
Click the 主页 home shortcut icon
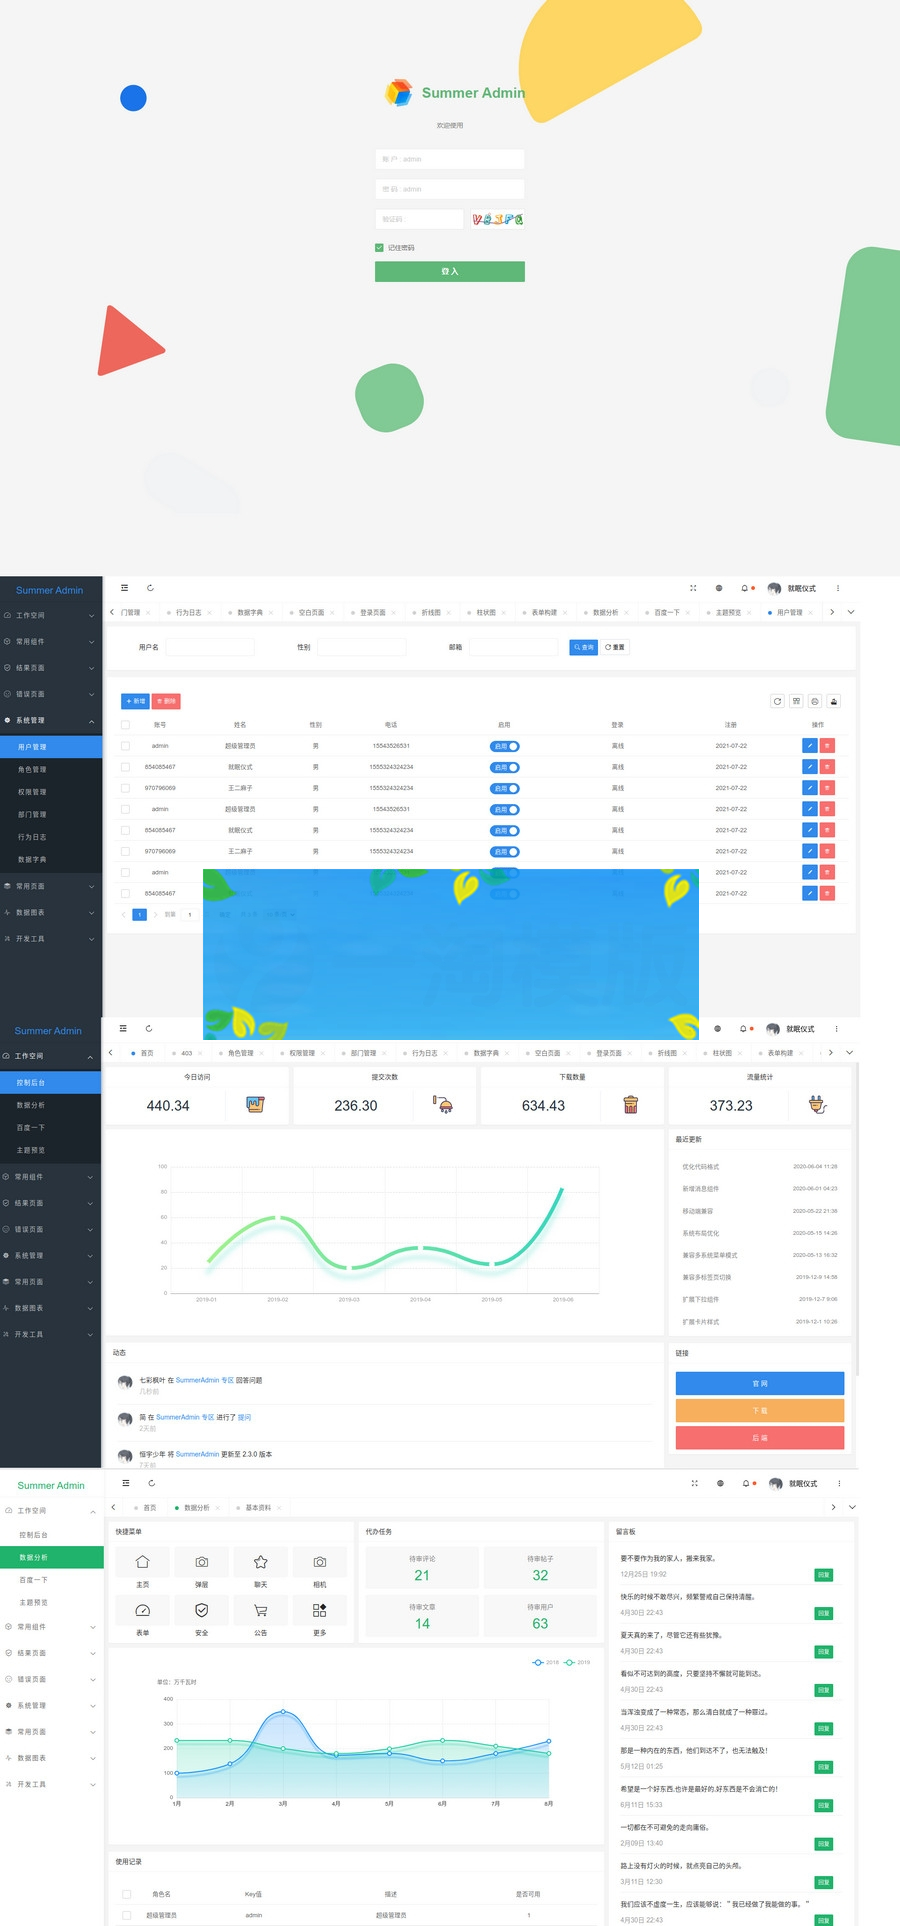[x=142, y=1562]
